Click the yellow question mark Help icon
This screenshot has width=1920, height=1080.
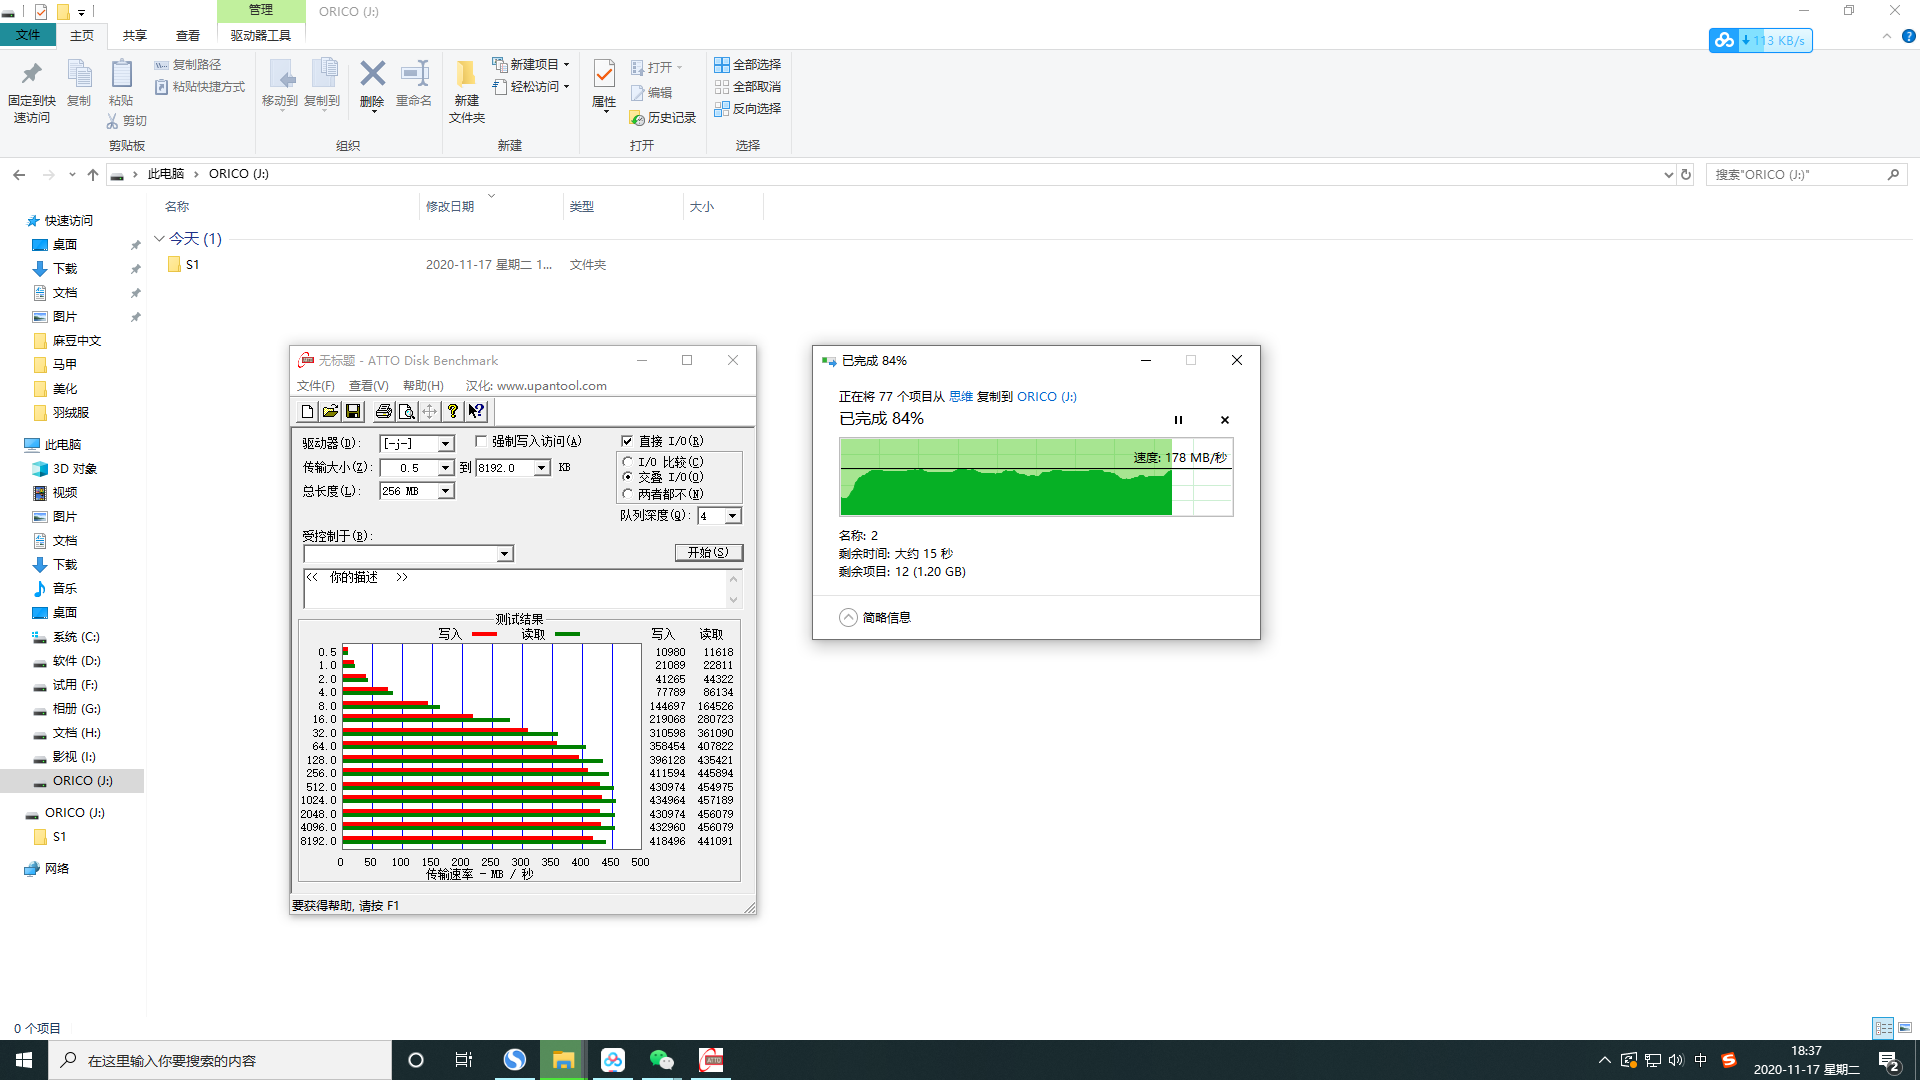[453, 411]
